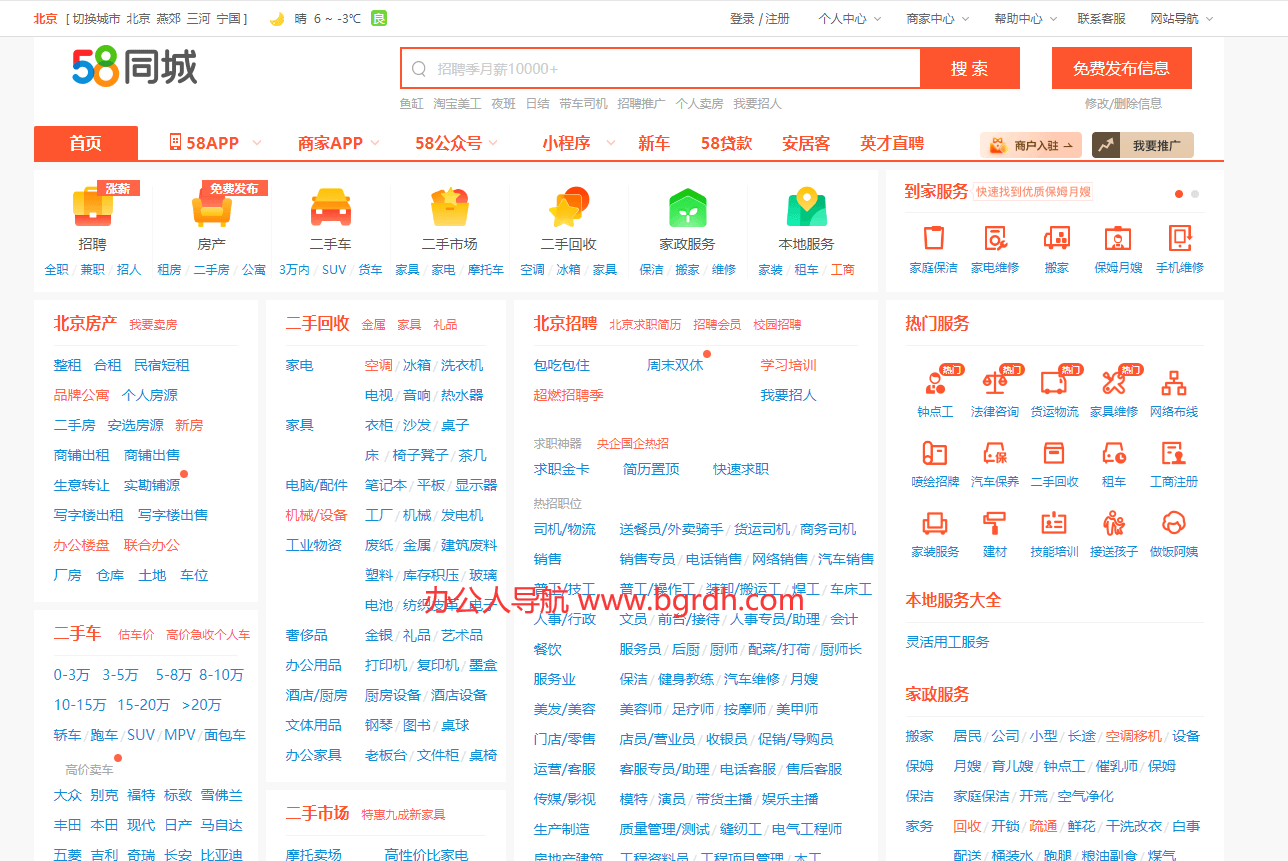Open the 招聘 briefcase icon
The width and height of the screenshot is (1288, 861).
coord(92,208)
